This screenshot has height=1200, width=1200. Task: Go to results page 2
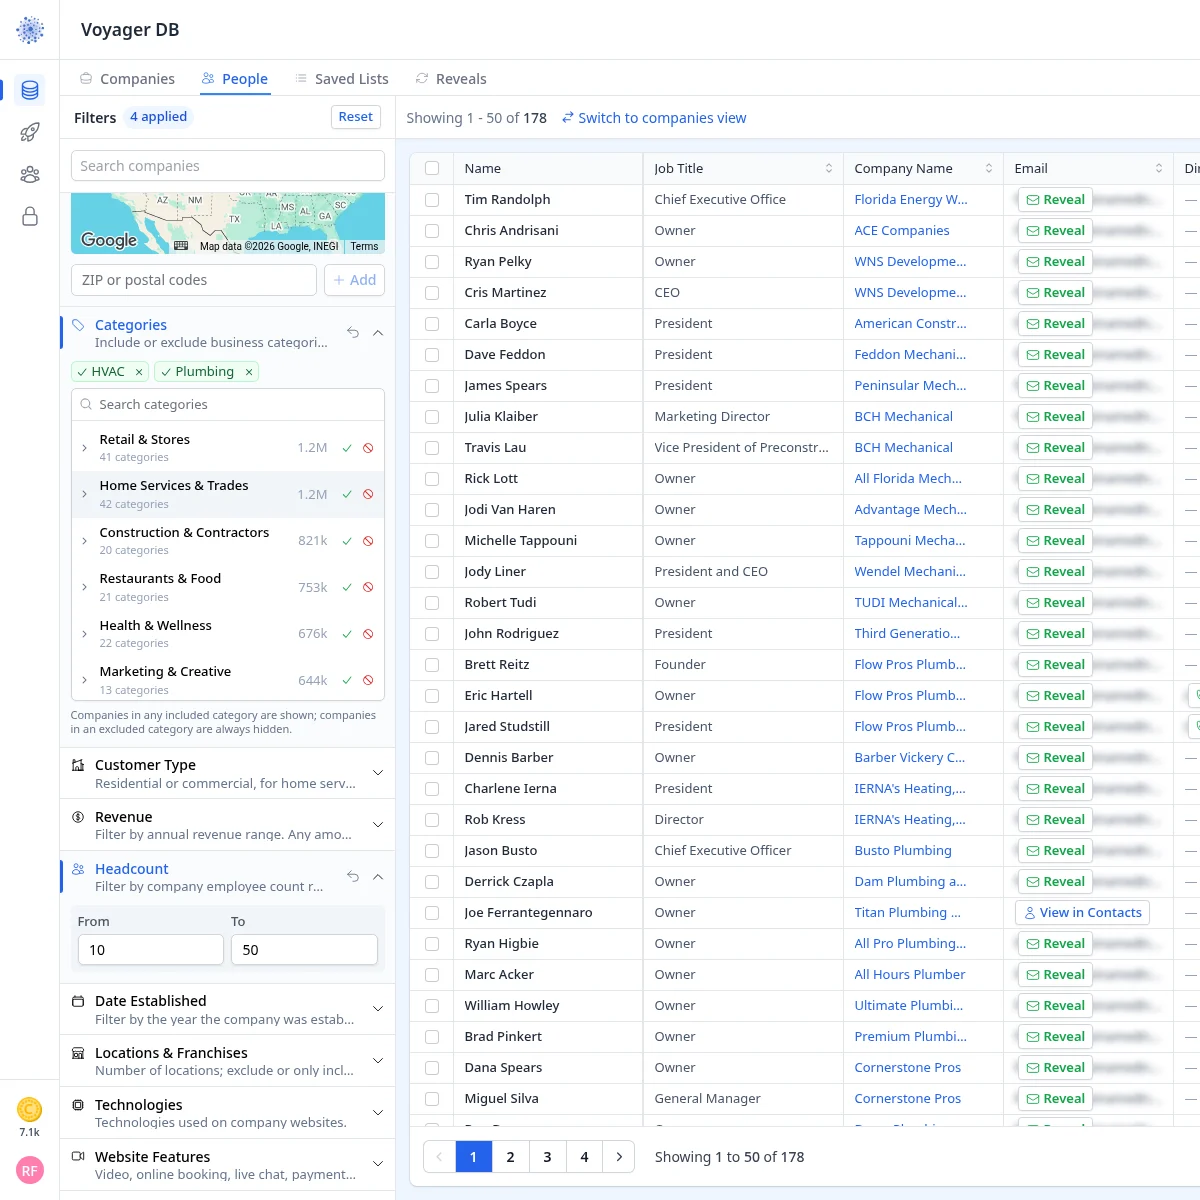pos(510,1157)
